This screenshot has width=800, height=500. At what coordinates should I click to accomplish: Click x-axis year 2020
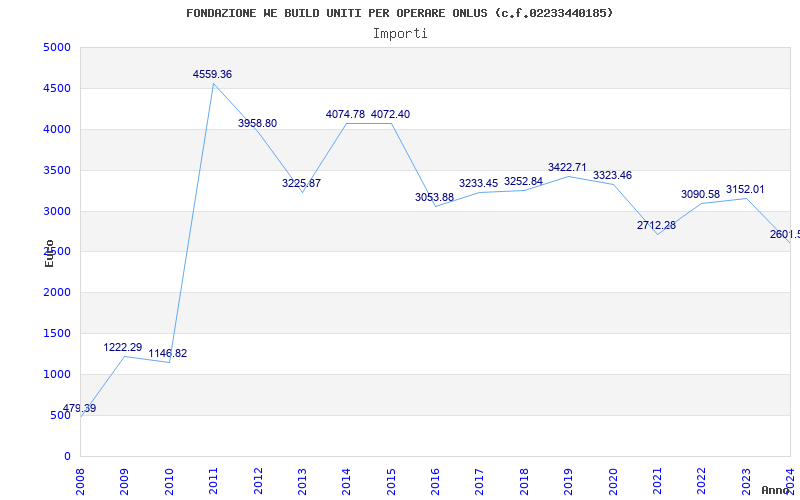tap(613, 481)
